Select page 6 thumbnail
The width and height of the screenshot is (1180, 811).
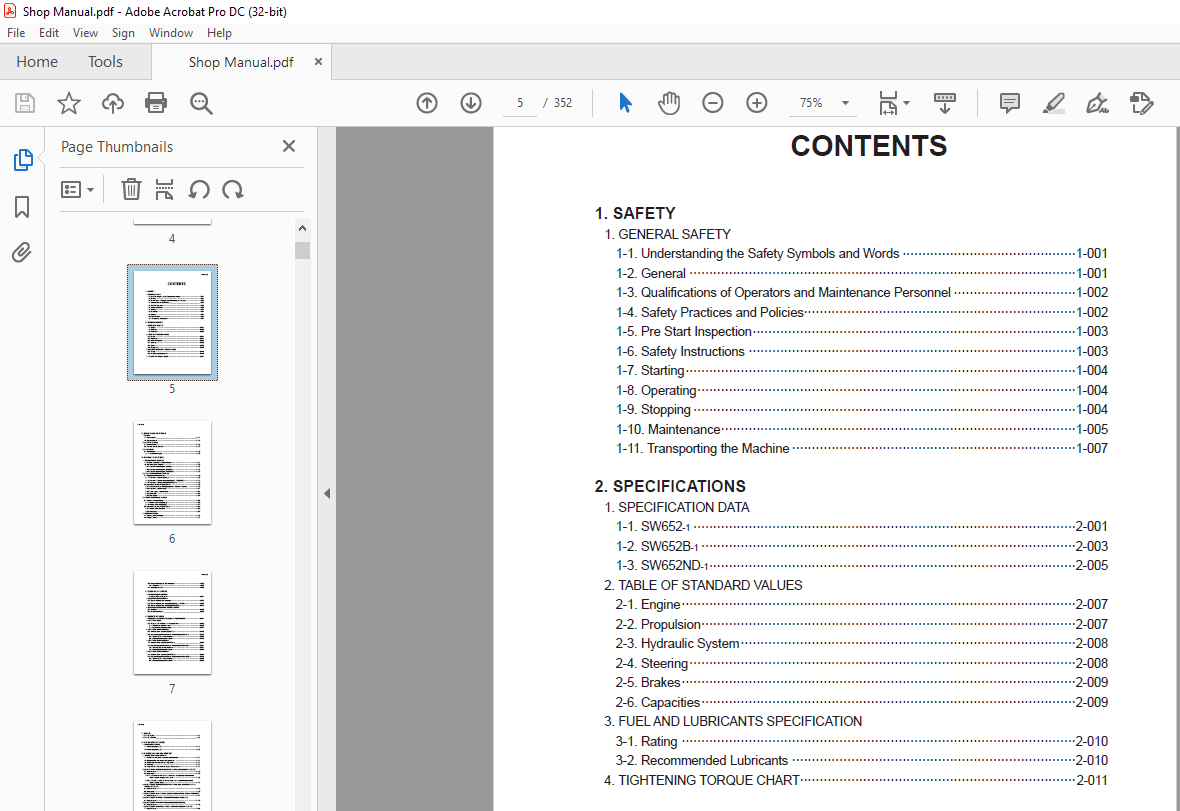[x=172, y=472]
